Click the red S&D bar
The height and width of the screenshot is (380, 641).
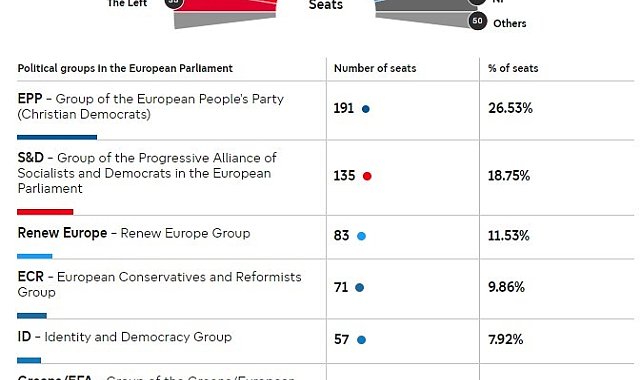pyautogui.click(x=45, y=212)
